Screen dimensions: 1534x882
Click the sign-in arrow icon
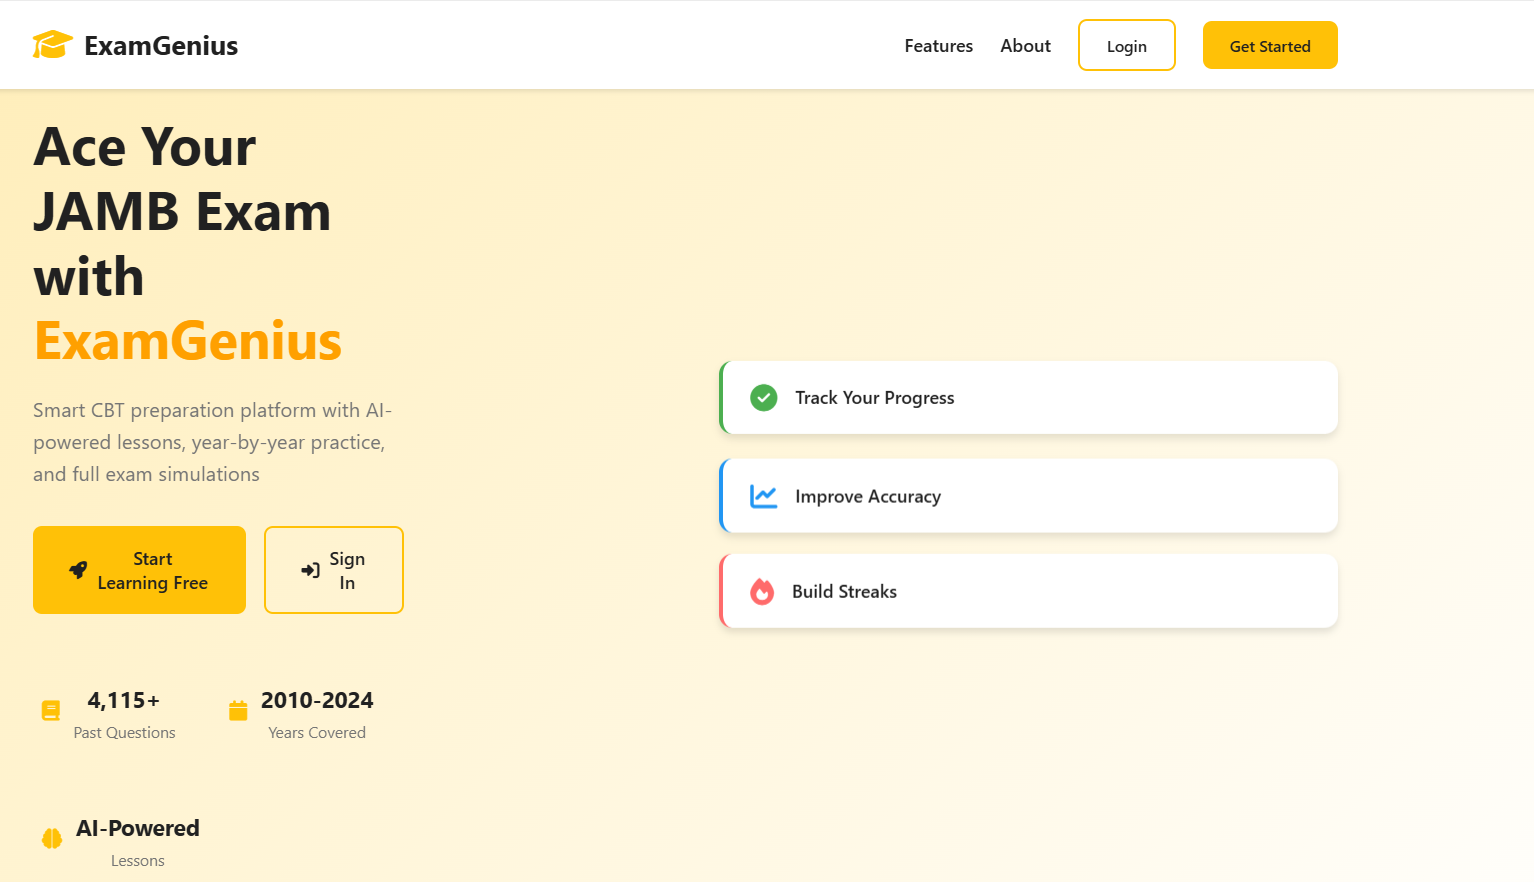coord(311,570)
